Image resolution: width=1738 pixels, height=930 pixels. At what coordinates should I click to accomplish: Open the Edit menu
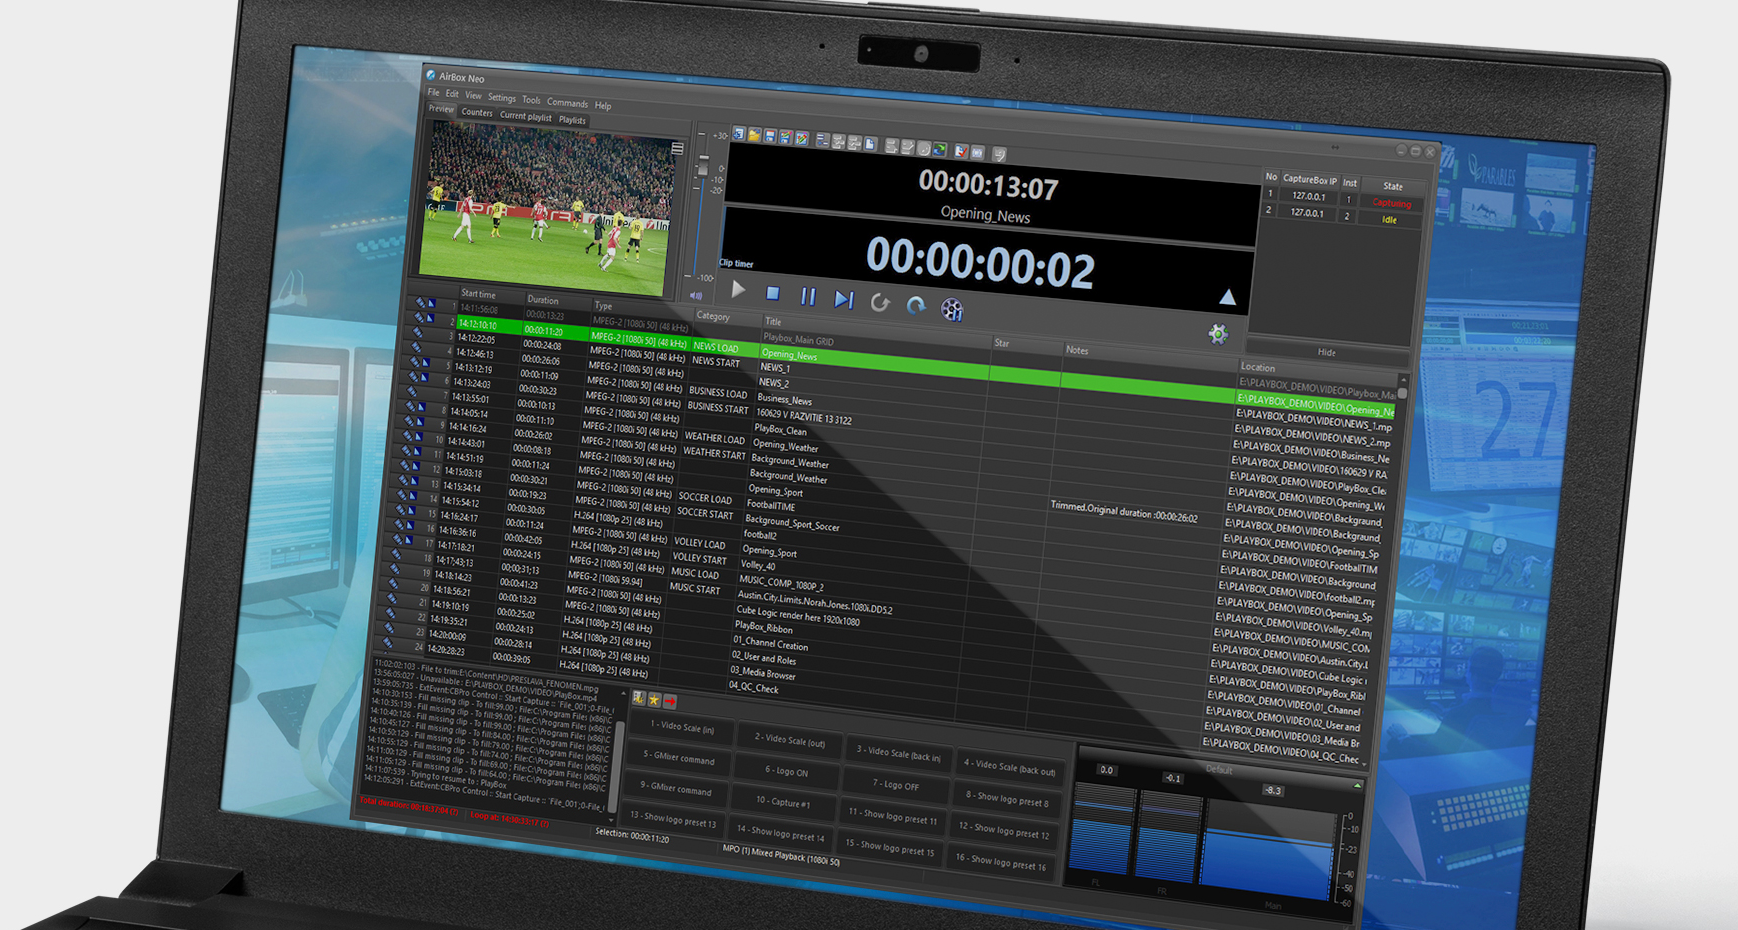[x=452, y=94]
